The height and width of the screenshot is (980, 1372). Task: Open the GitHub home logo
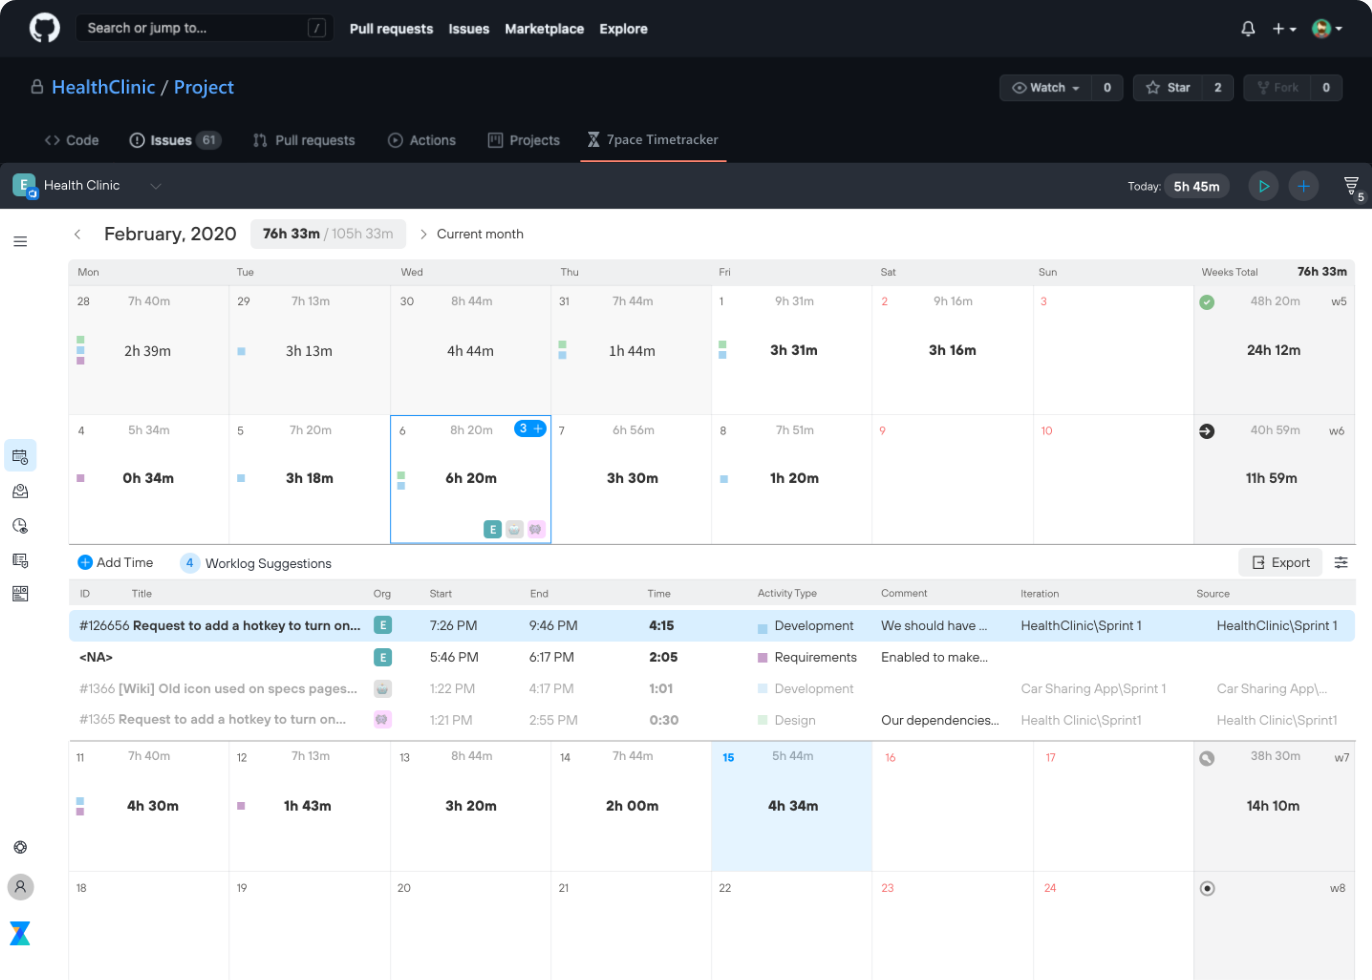click(44, 28)
